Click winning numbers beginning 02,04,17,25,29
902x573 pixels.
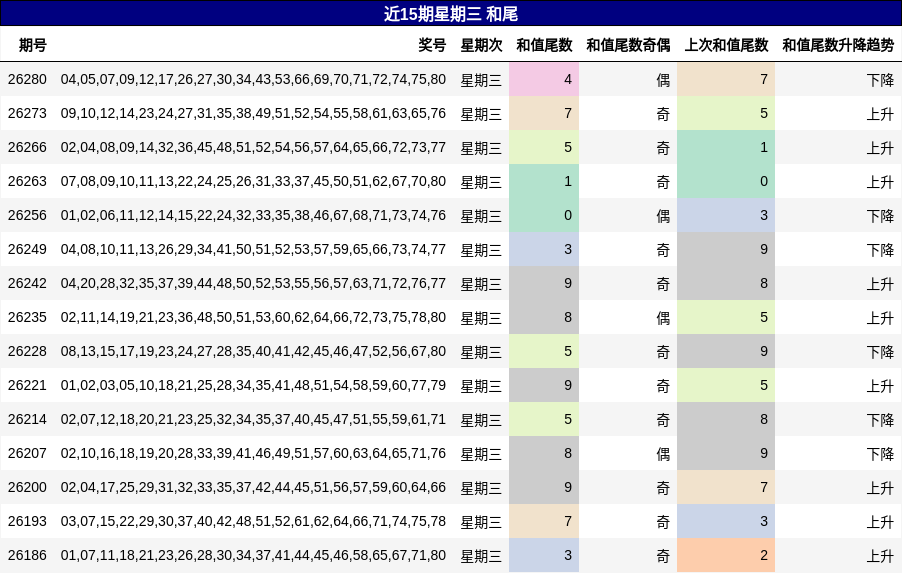coord(253,487)
